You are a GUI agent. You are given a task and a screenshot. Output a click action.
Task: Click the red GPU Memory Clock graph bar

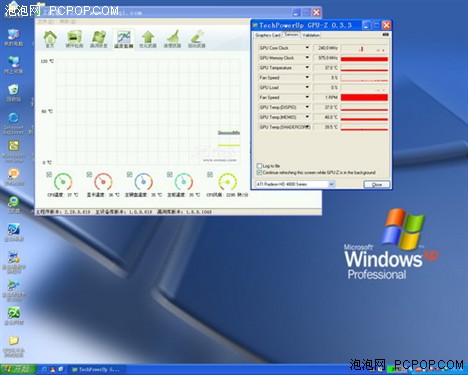point(364,59)
